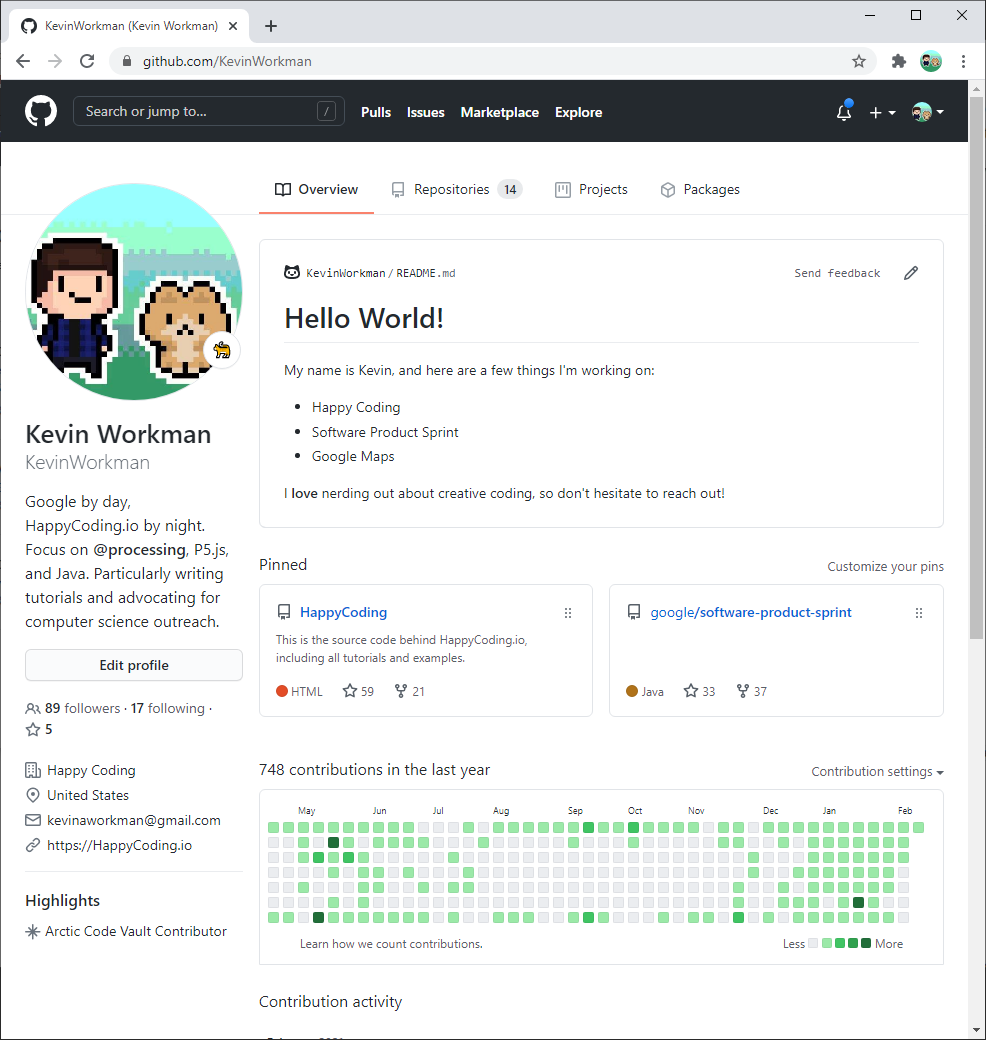
Task: Open the notifications bell
Action: (843, 111)
